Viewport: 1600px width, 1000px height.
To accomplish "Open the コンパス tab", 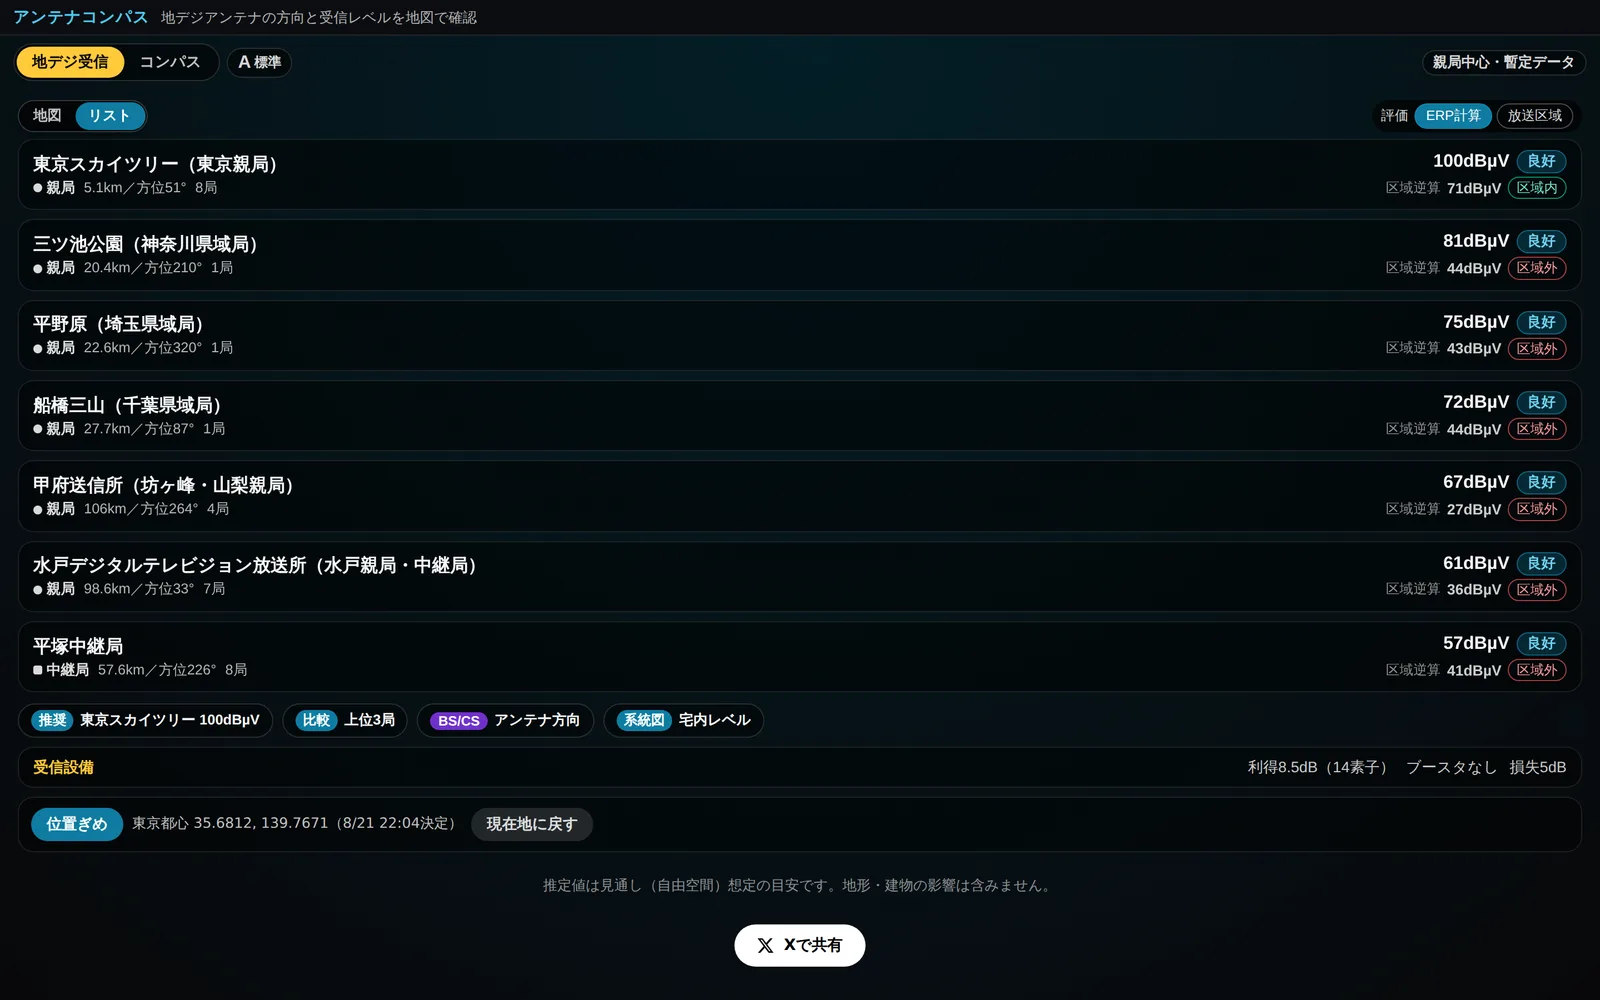I will tap(169, 62).
